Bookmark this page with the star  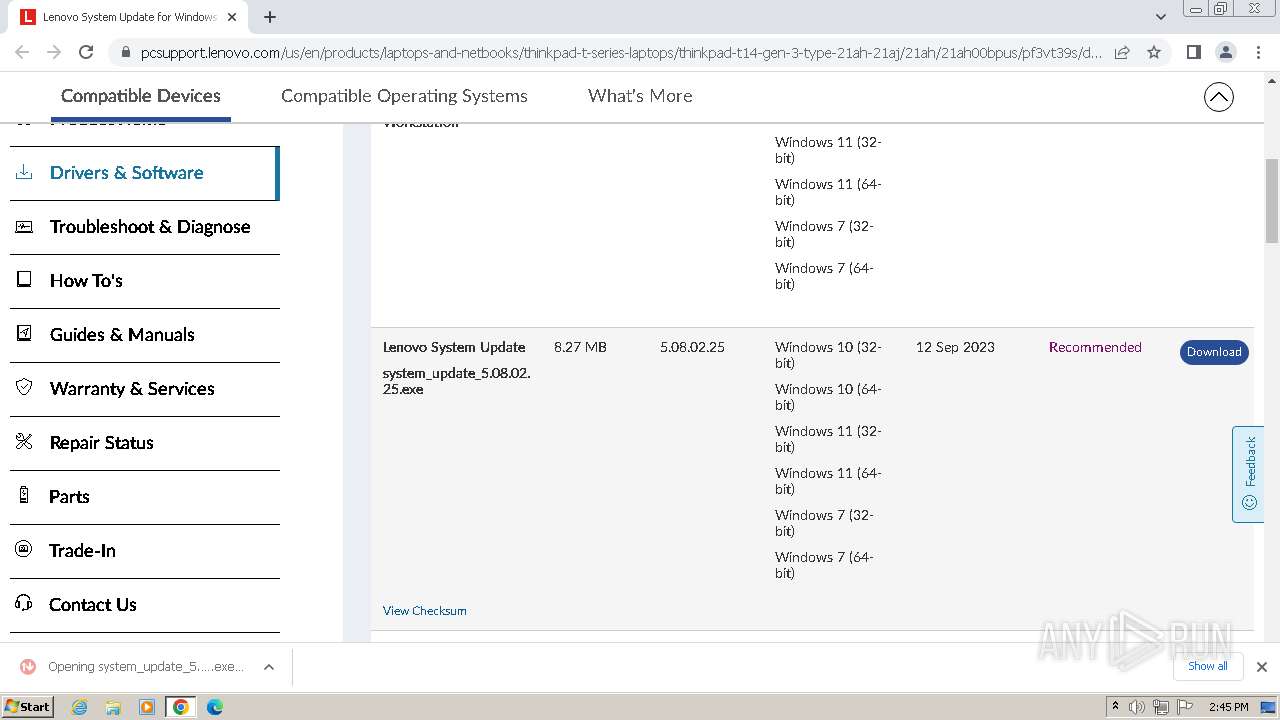[x=1154, y=52]
